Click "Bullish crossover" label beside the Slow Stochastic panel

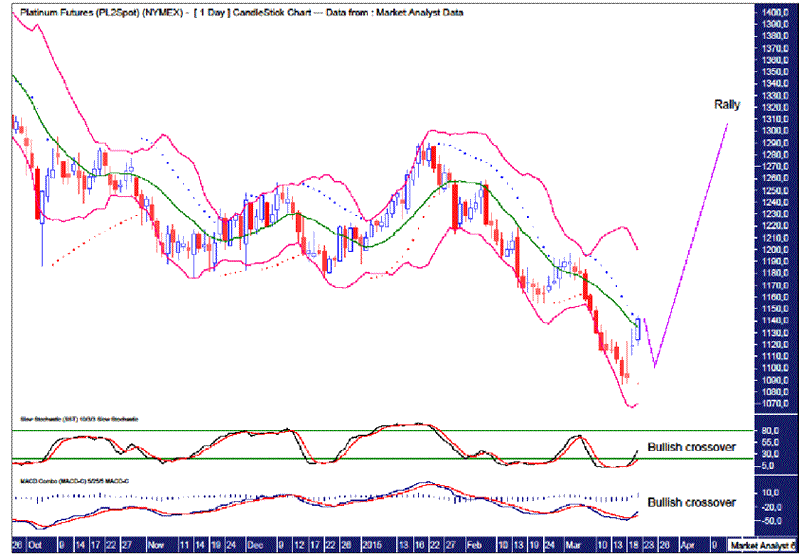click(691, 447)
